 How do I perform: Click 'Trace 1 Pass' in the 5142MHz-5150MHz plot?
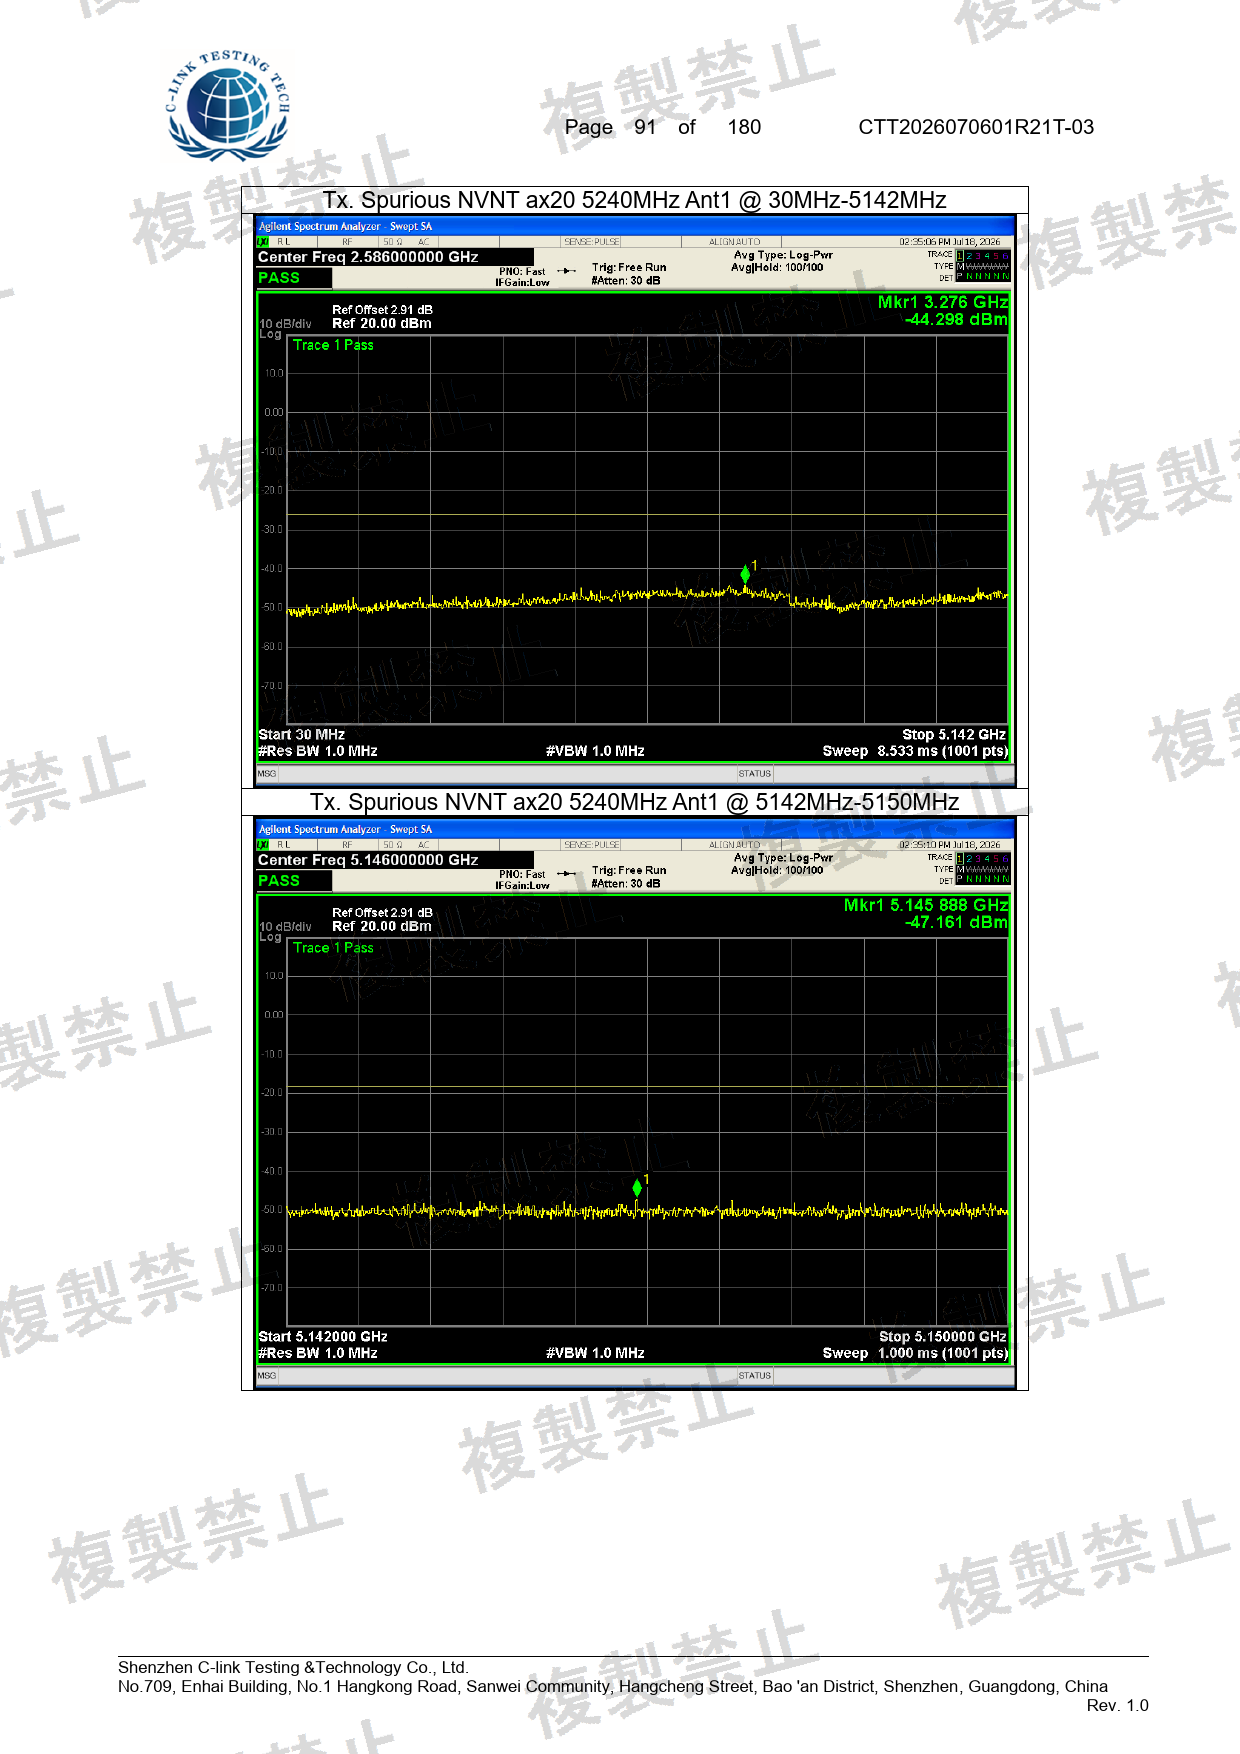click(x=333, y=948)
